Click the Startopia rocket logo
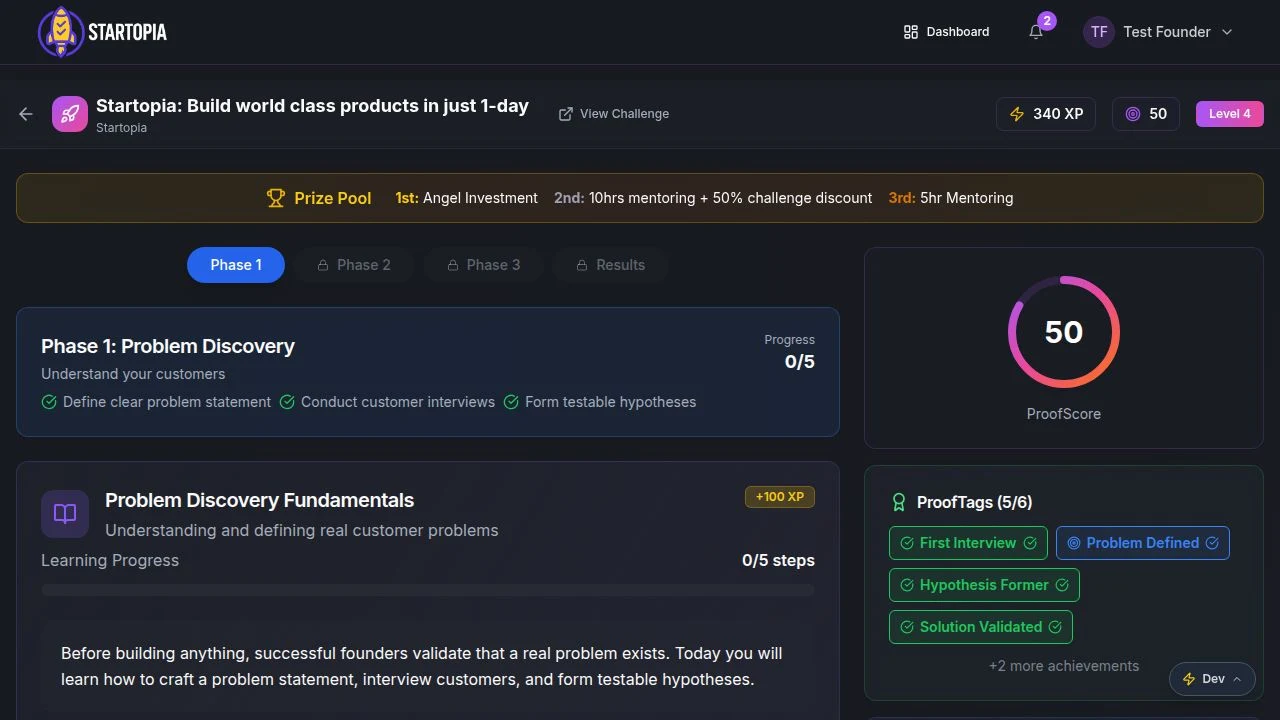 61,32
